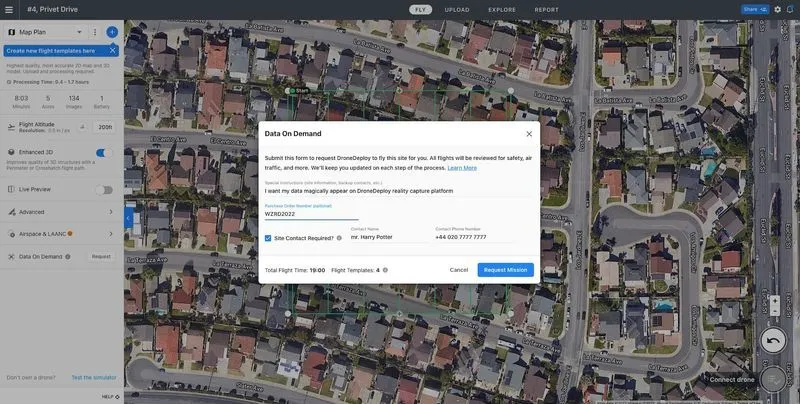Click the blue plus add-template button

pos(112,32)
